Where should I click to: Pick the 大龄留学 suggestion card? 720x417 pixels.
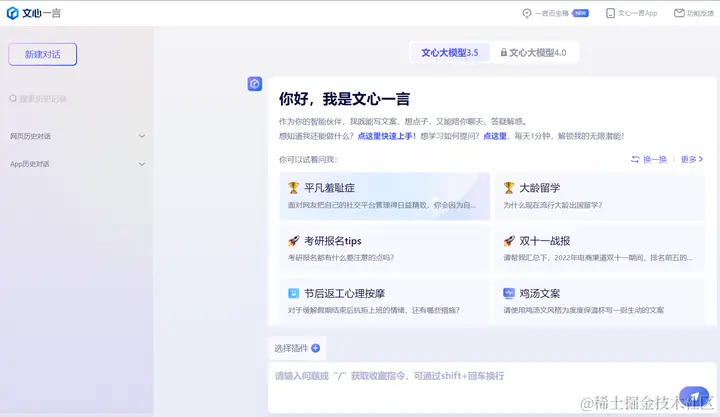point(600,196)
